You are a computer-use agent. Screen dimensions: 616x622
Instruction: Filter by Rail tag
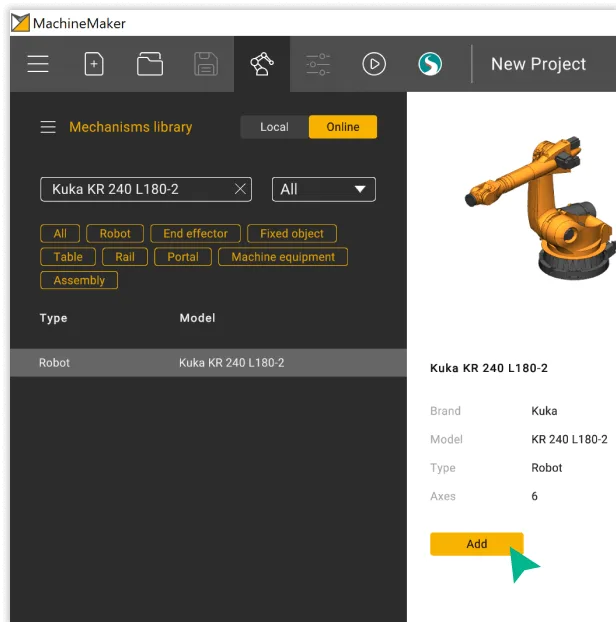125,257
